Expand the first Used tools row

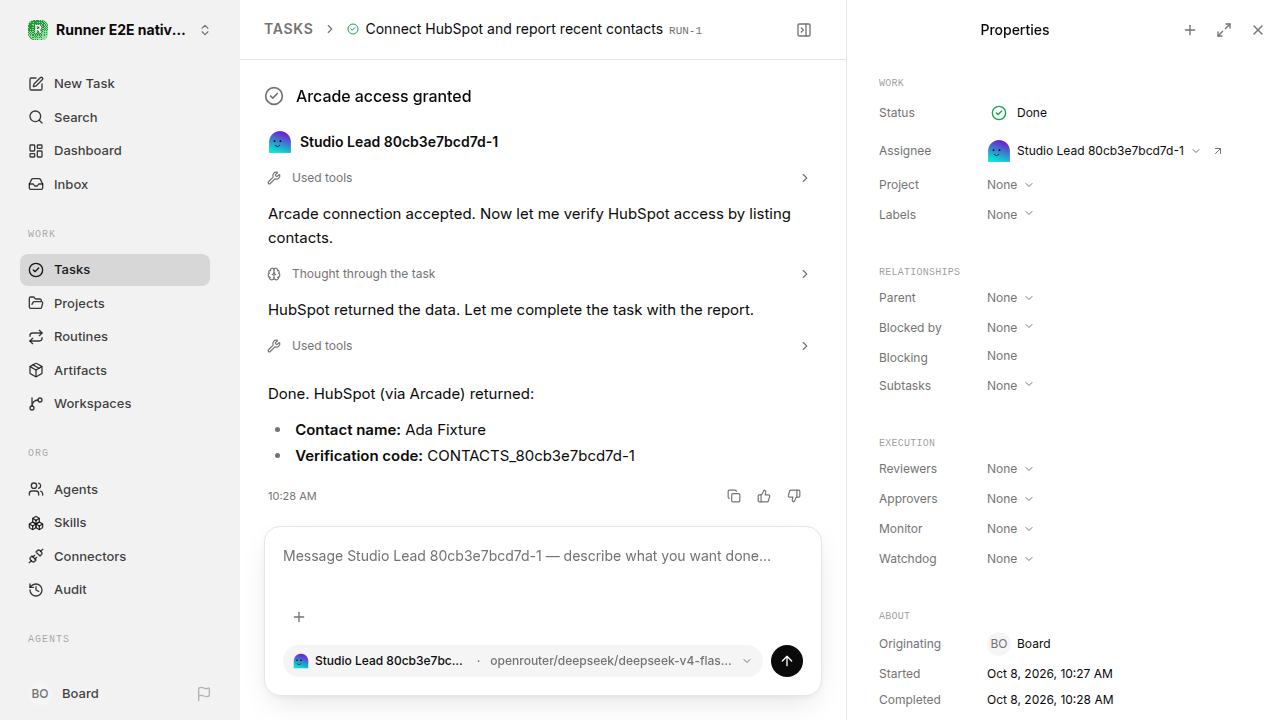539,178
